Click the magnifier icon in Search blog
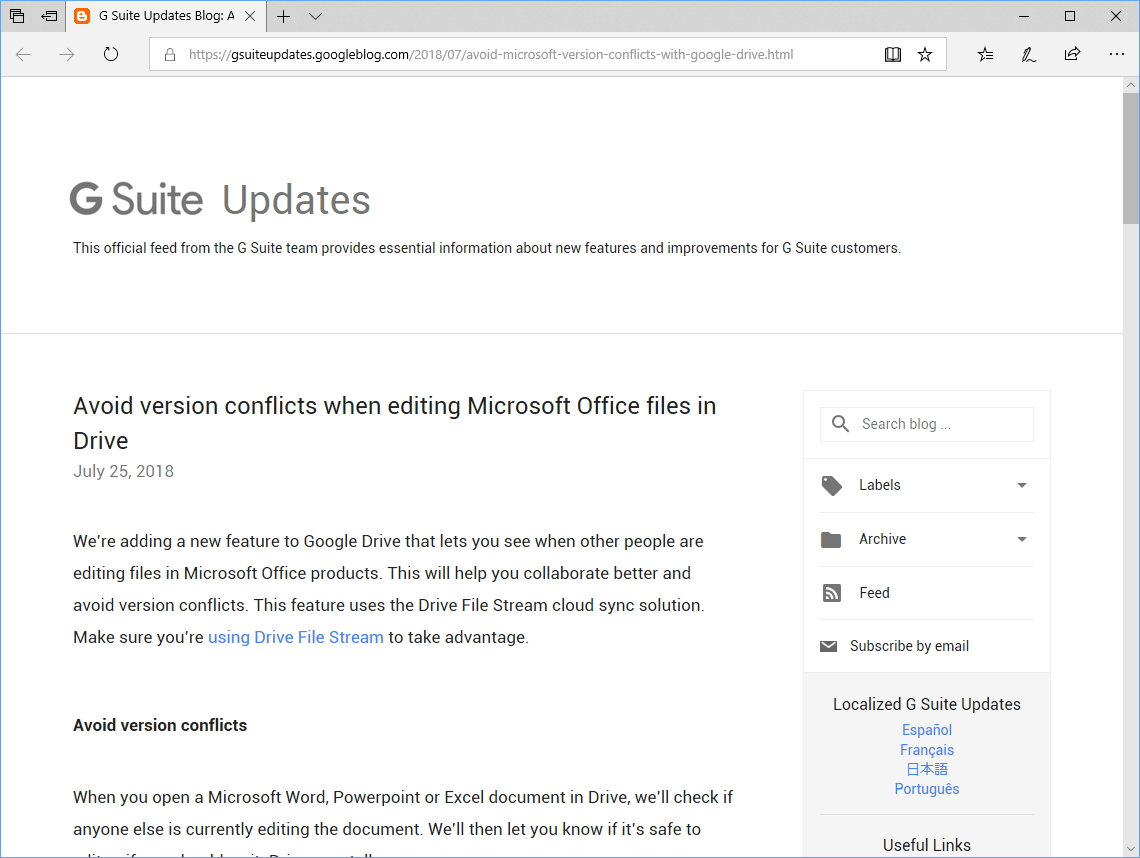The width and height of the screenshot is (1140, 858). pos(840,423)
